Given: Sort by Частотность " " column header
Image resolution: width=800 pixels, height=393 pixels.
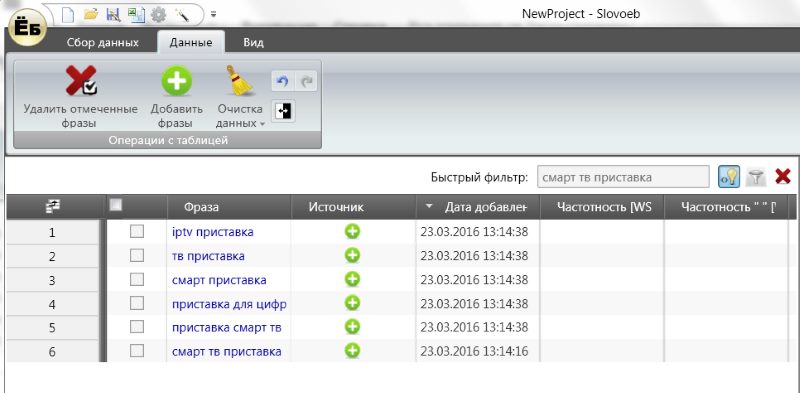Looking at the screenshot, I should click(726, 207).
